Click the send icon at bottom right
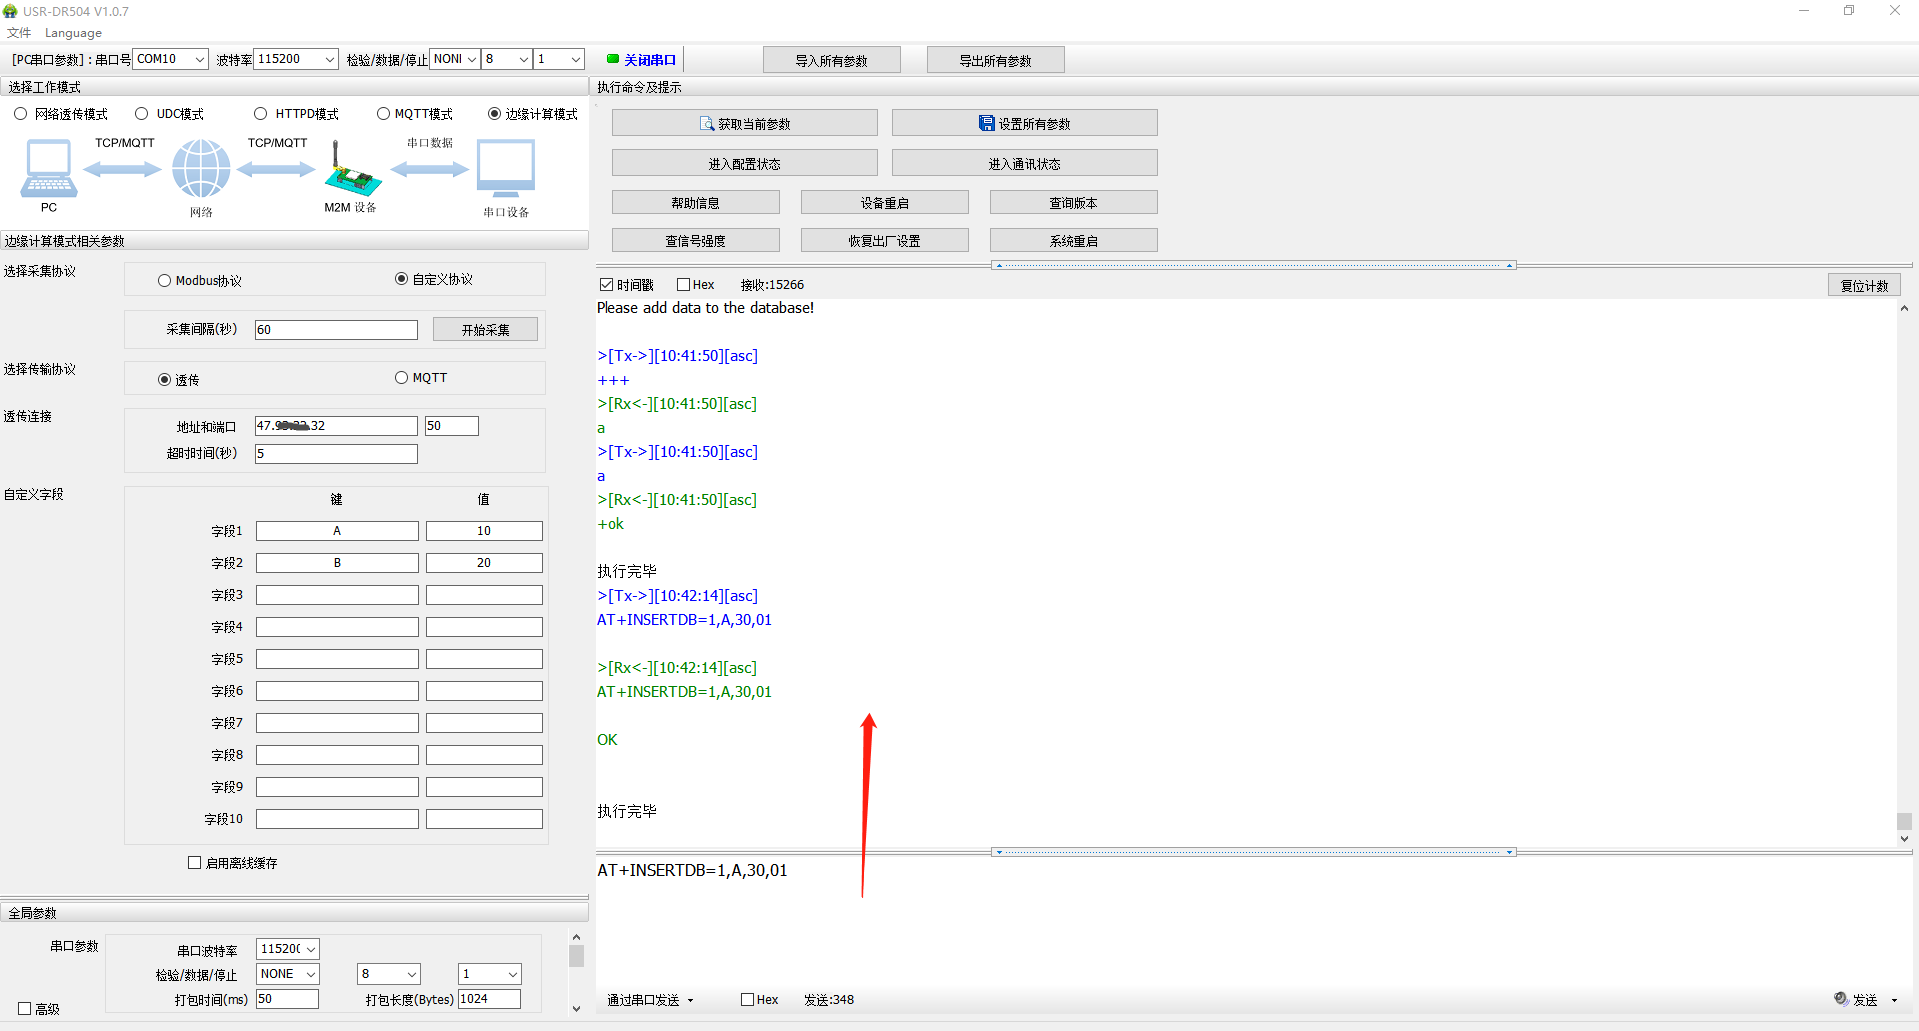Image resolution: width=1919 pixels, height=1031 pixels. coord(1841,999)
